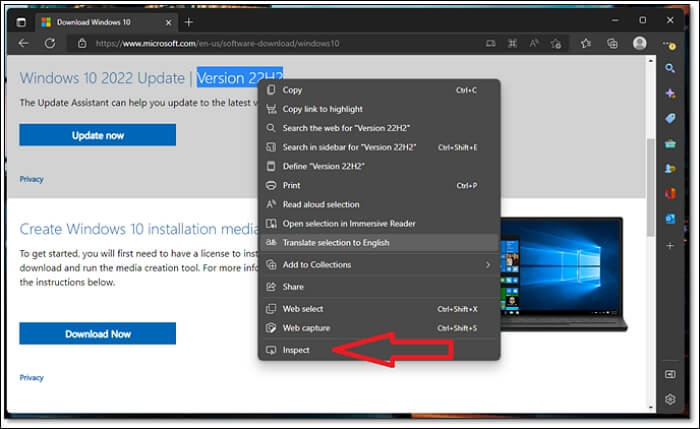Expand the Add to Collections submenu

click(380, 264)
